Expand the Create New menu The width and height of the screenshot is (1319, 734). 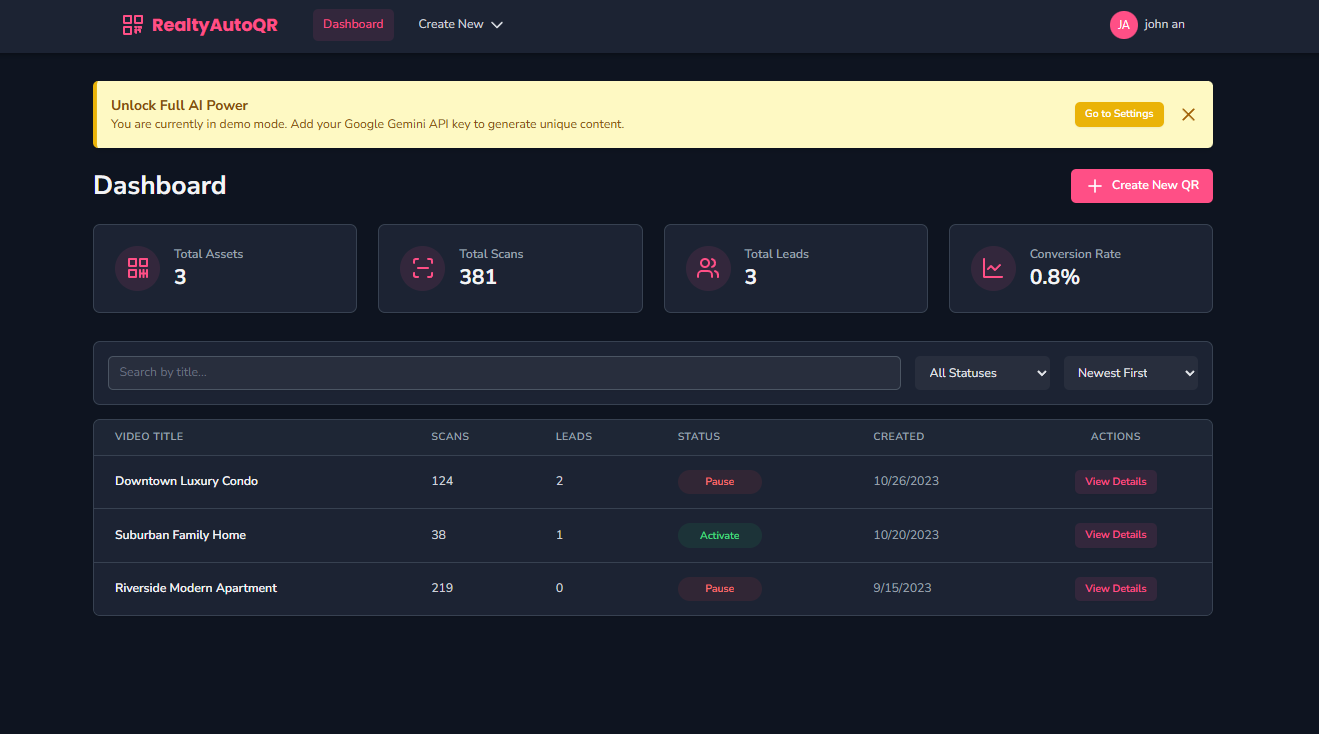[460, 25]
